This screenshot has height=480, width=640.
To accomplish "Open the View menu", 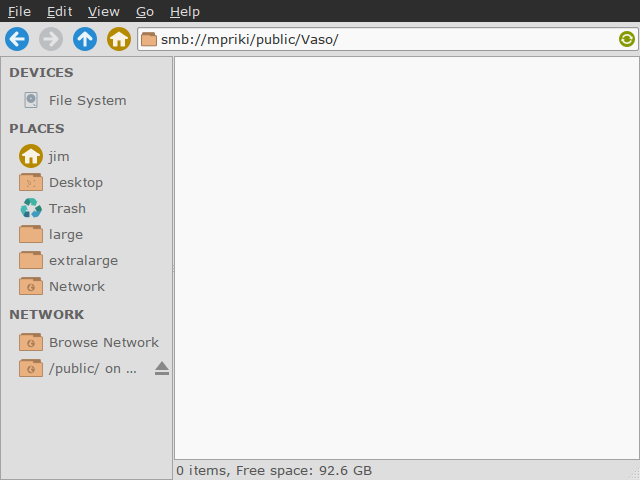I will point(104,11).
